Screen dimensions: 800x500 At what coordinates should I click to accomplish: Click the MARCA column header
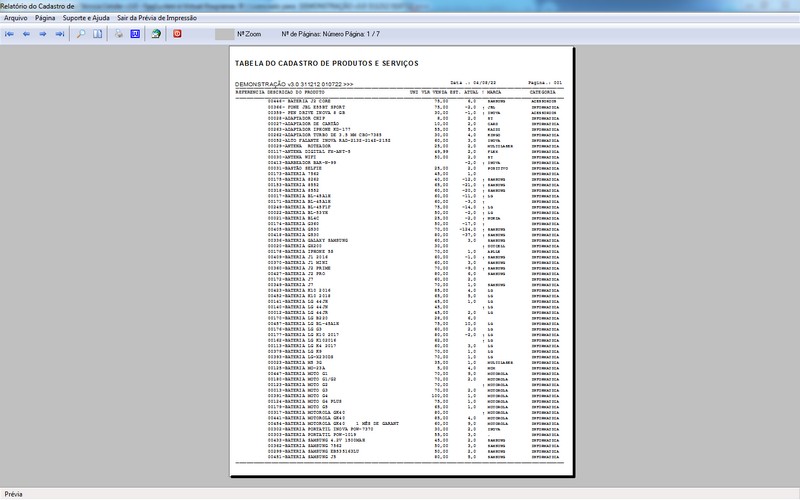click(x=494, y=92)
